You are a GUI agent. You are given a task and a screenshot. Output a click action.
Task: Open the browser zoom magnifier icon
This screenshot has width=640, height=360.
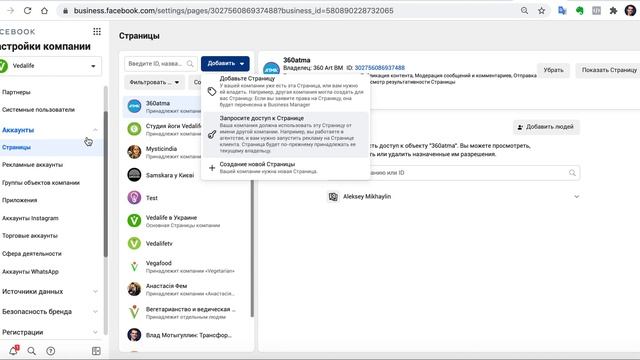[524, 11]
